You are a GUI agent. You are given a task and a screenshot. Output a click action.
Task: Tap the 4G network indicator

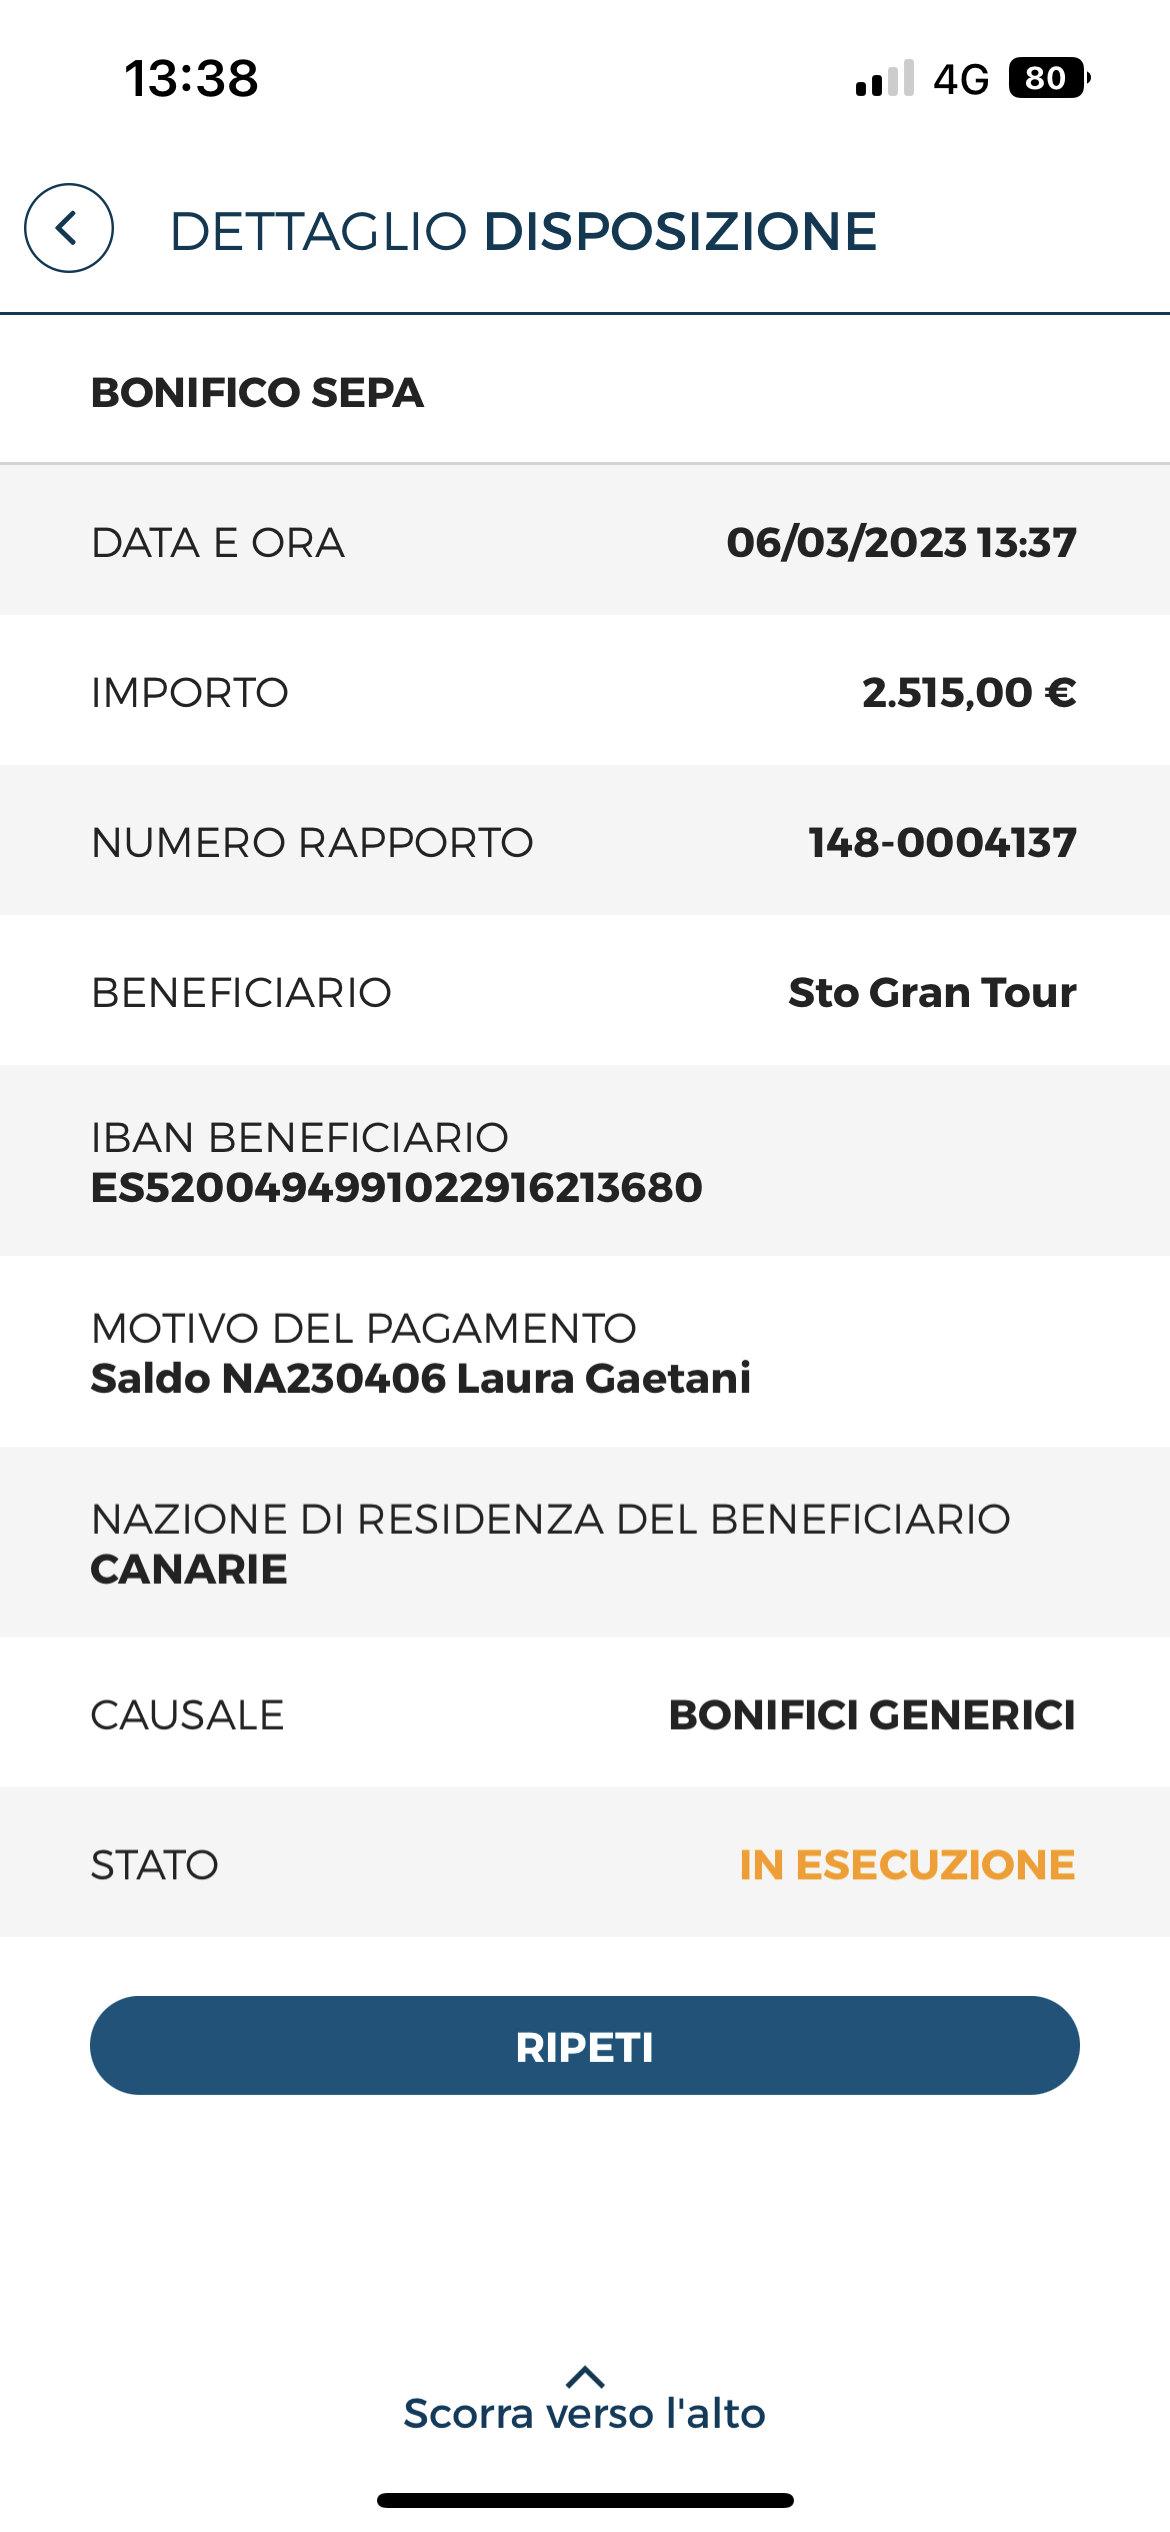pyautogui.click(x=961, y=79)
